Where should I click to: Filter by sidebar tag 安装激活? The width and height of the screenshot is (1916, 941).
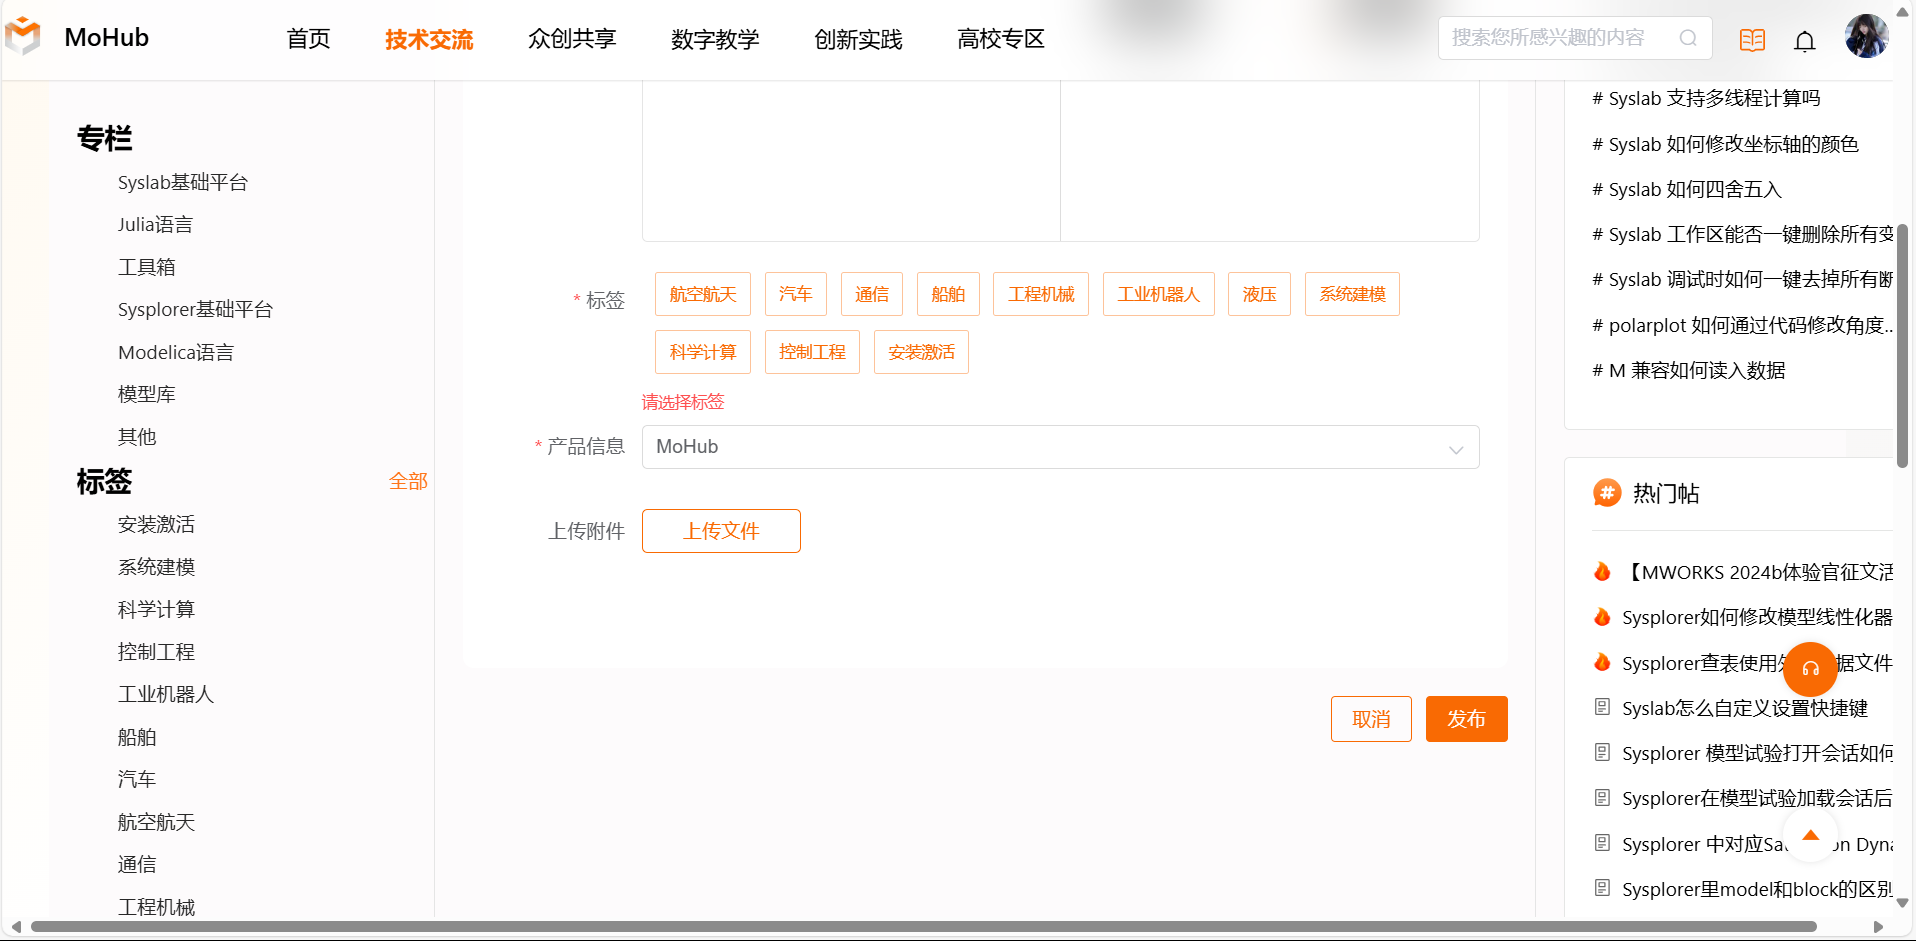(x=156, y=525)
